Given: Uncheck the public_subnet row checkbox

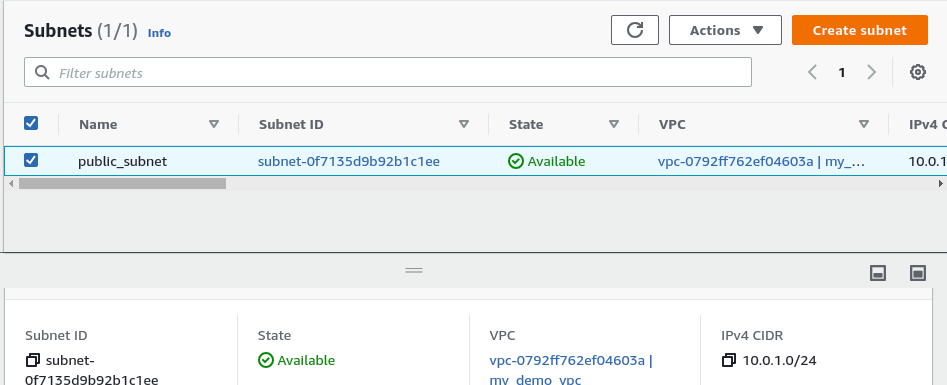Looking at the screenshot, I should pyautogui.click(x=31, y=160).
